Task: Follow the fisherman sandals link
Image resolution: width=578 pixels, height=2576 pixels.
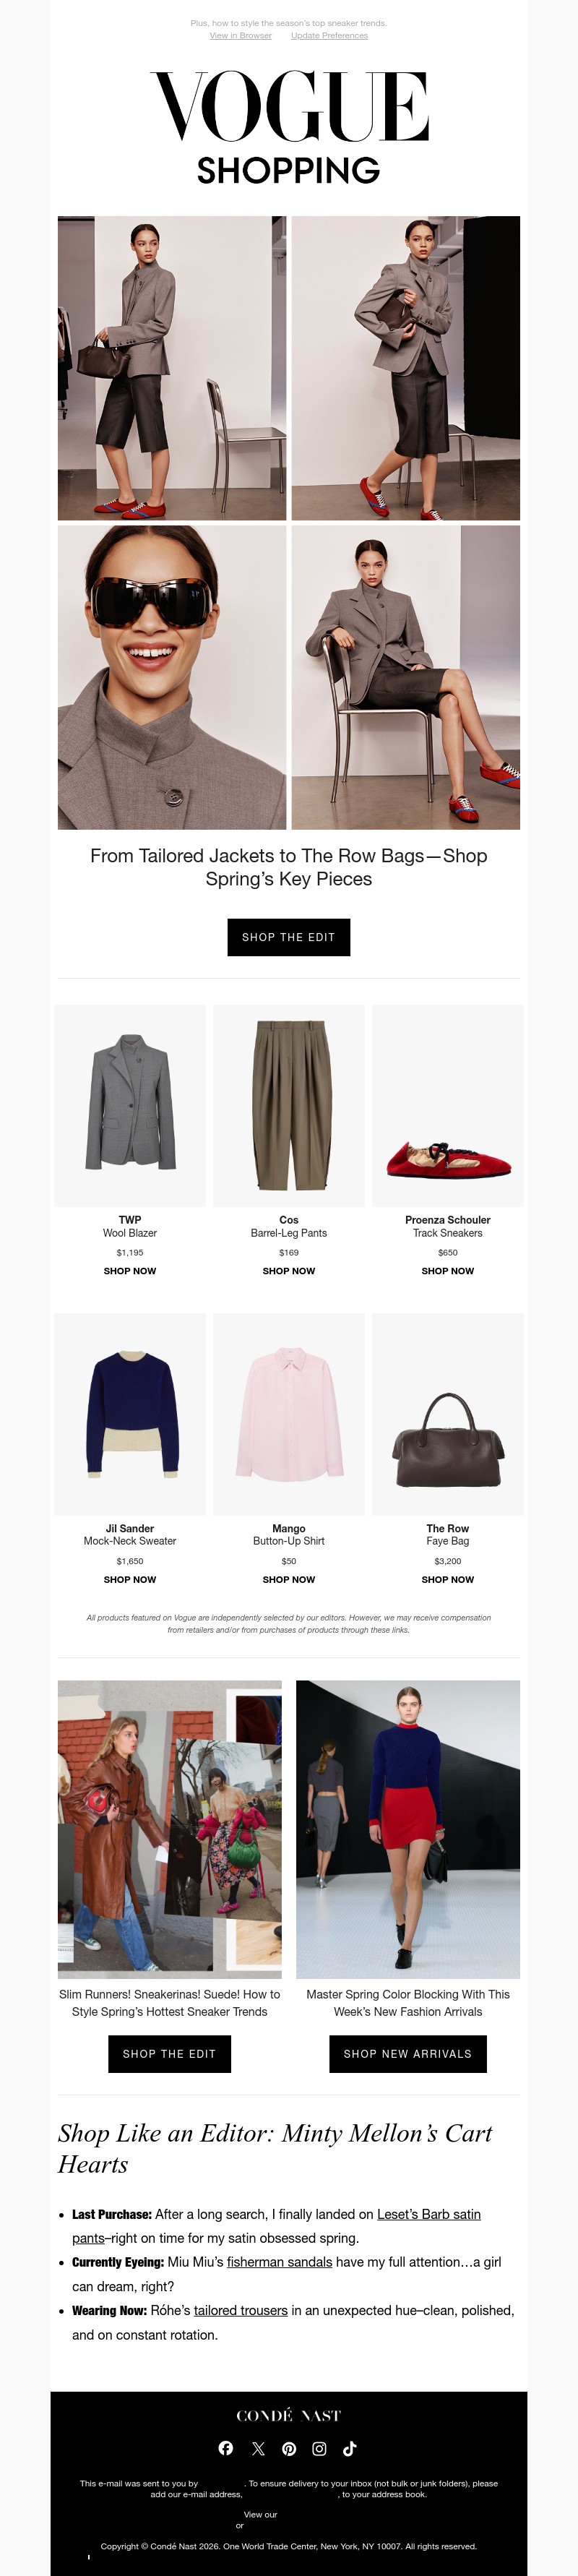Action: pyautogui.click(x=279, y=2261)
